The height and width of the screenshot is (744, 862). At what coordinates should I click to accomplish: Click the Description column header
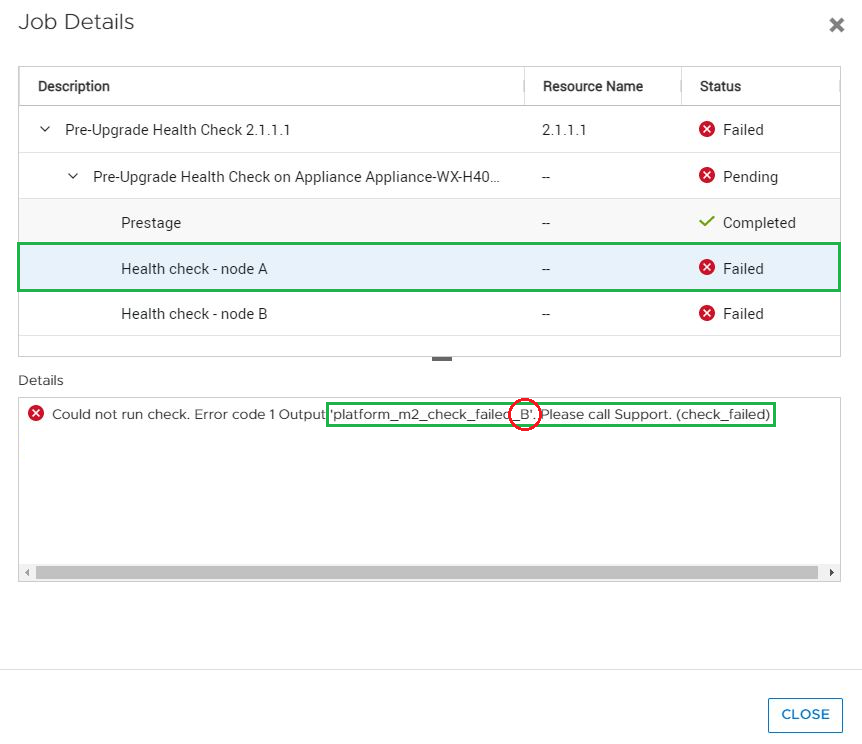pyautogui.click(x=74, y=86)
